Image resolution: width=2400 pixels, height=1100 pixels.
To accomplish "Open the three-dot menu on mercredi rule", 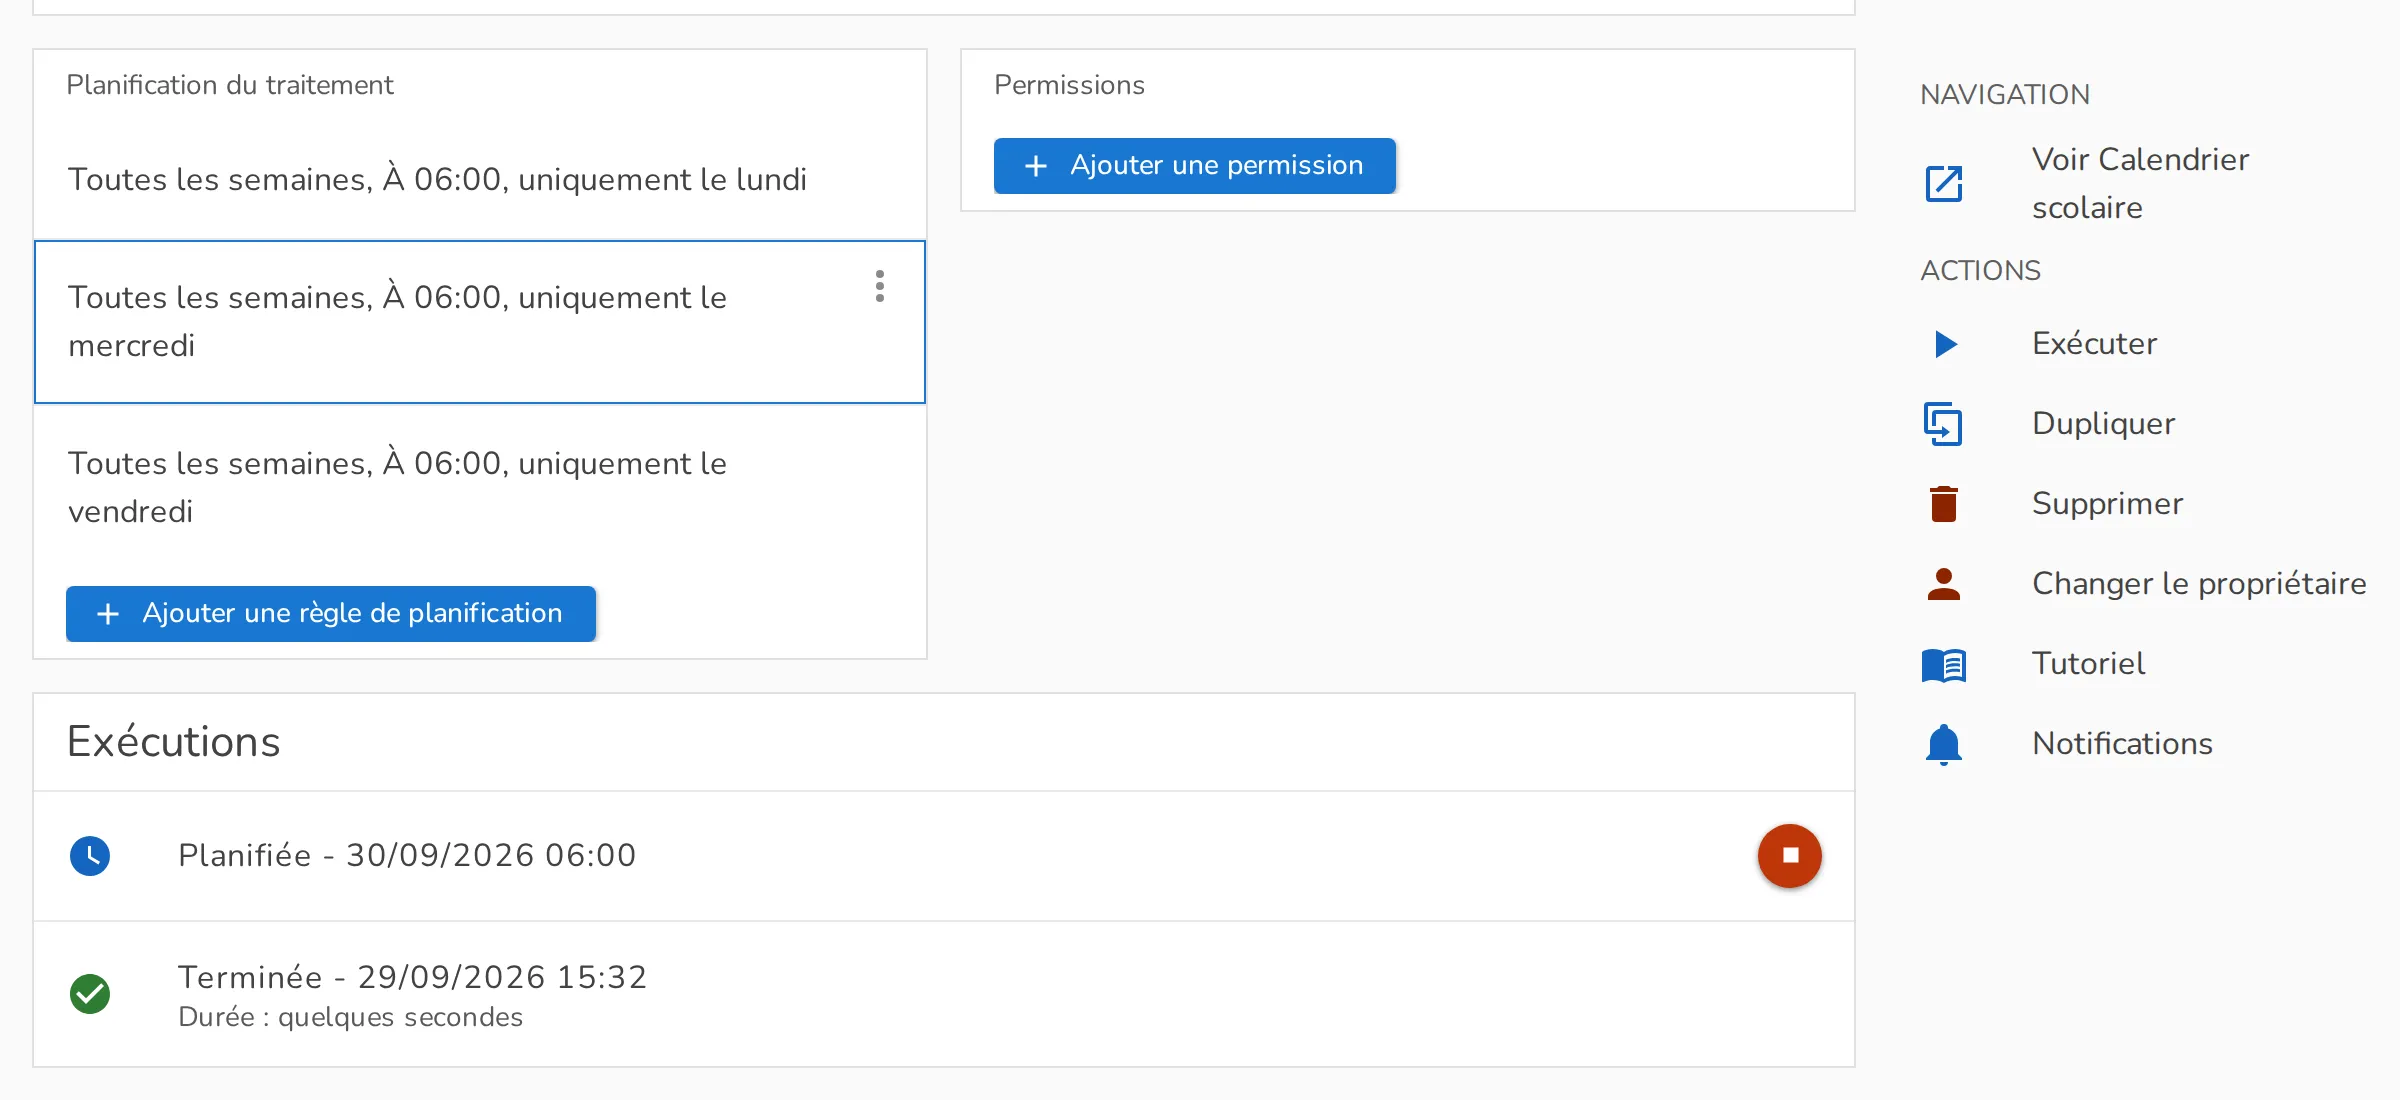I will click(x=880, y=286).
